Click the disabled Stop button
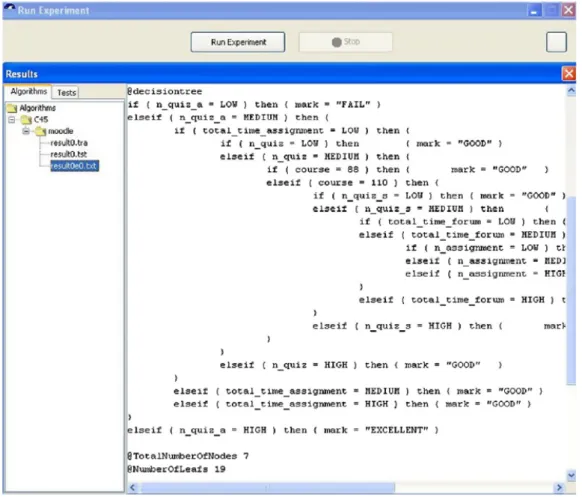The image size is (582, 497). pyautogui.click(x=346, y=42)
